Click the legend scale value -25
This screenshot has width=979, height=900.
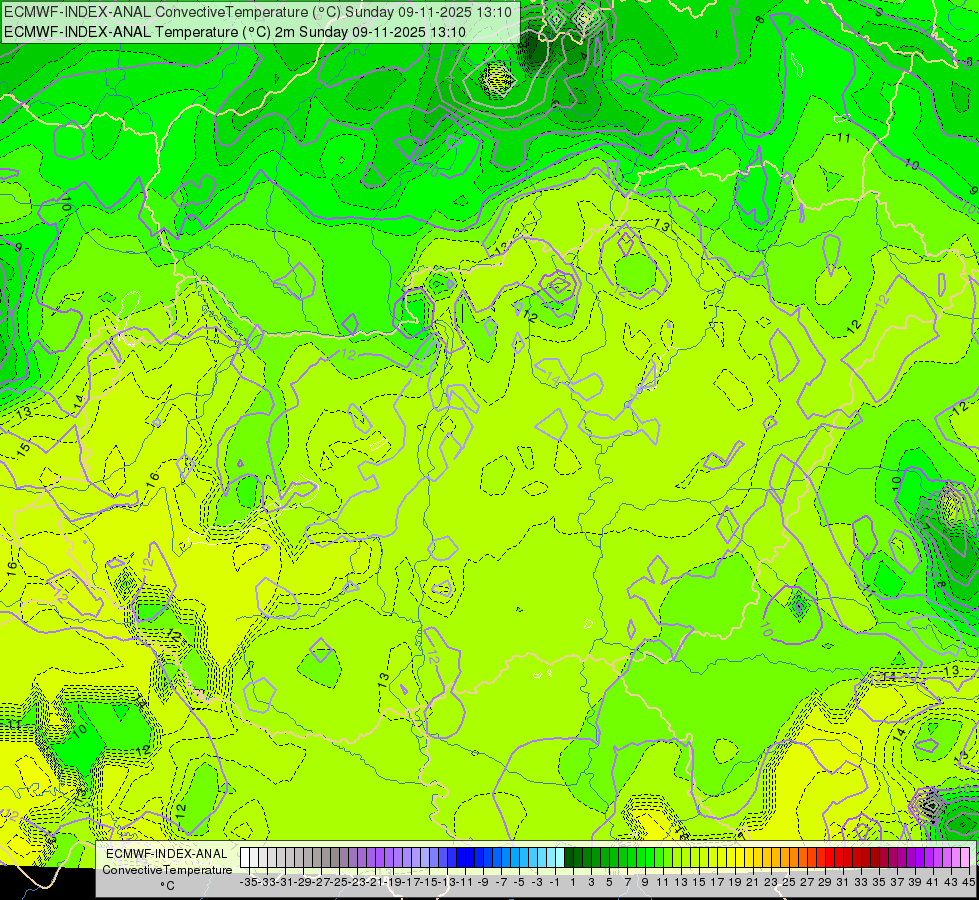coord(339,882)
